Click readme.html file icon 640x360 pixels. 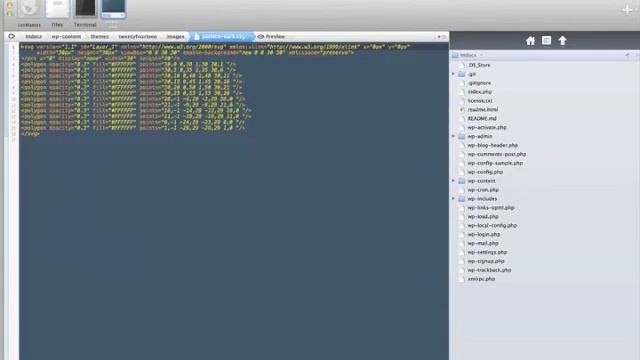click(x=462, y=109)
